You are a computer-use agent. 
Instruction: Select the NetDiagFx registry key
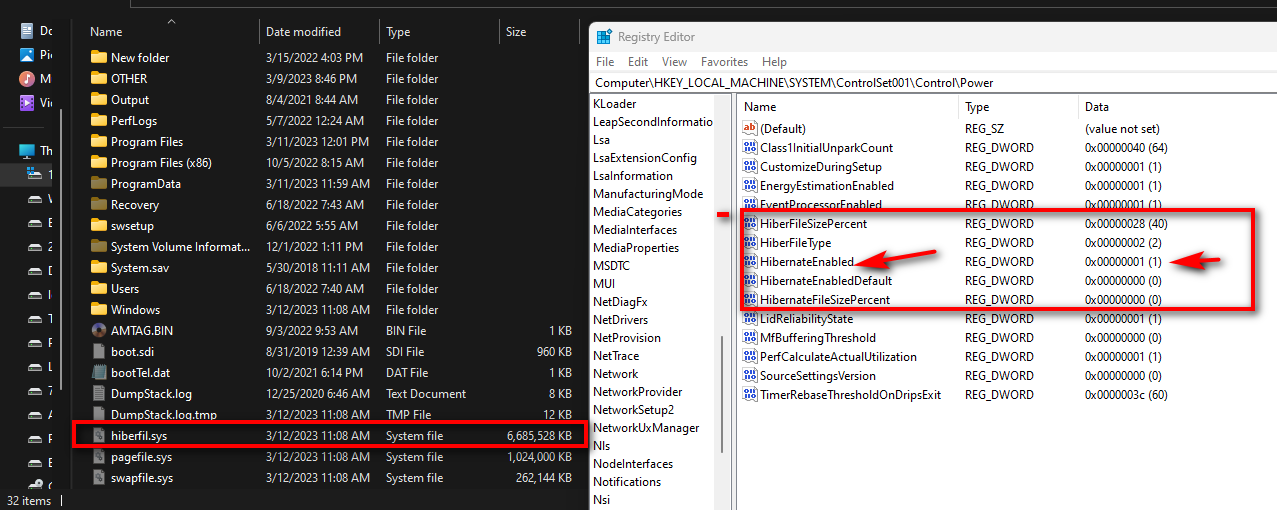620,301
